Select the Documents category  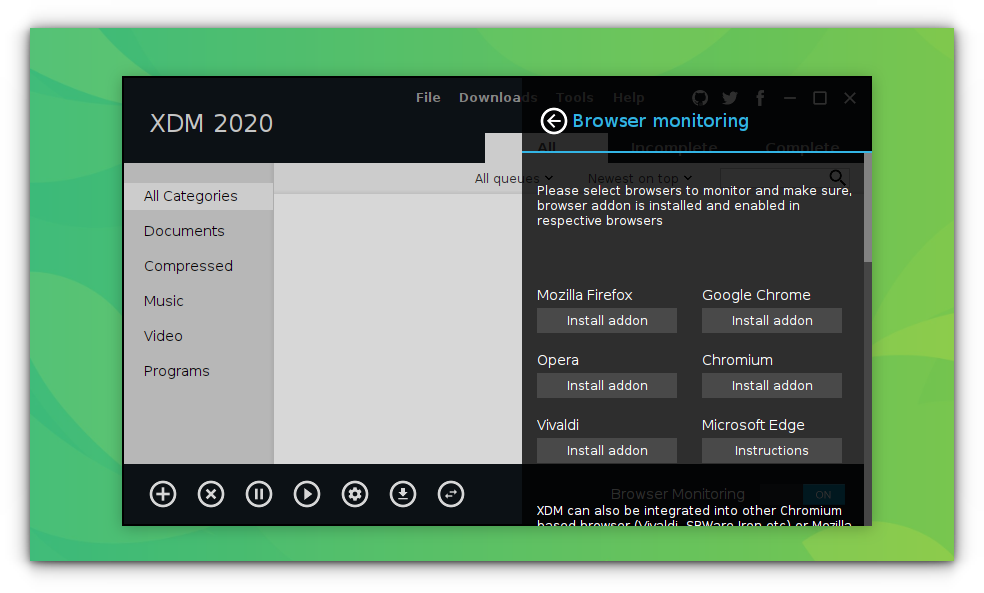198,231
